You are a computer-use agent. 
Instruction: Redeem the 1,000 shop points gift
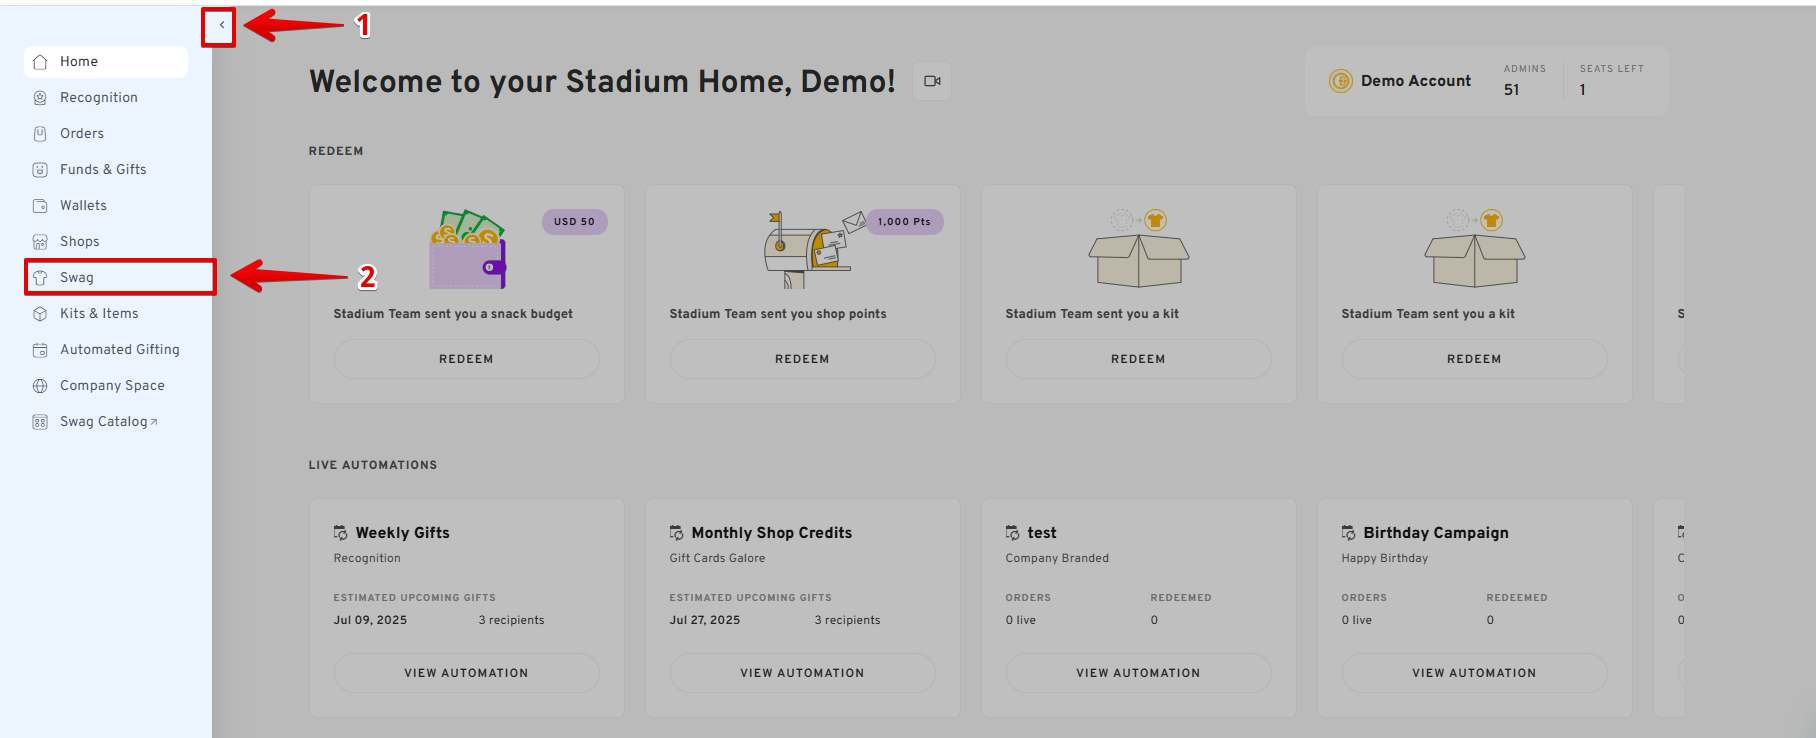click(x=802, y=359)
